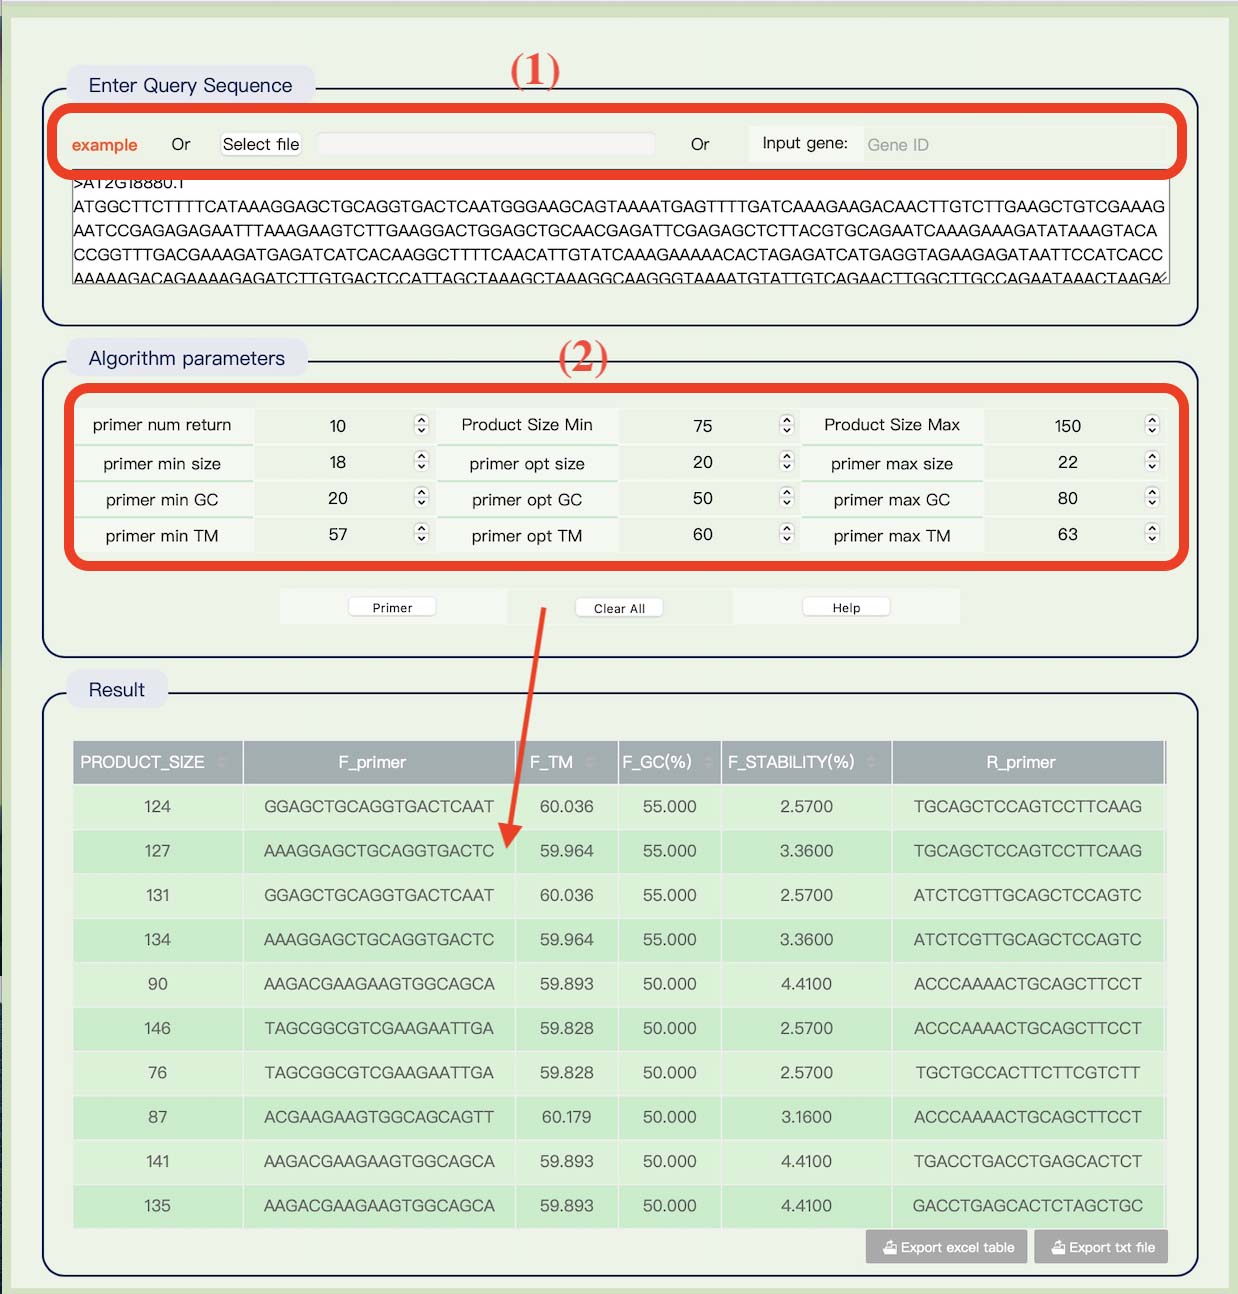Viewport: 1238px width, 1294px height.
Task: Adjust primer opt size stepper
Action: [787, 461]
